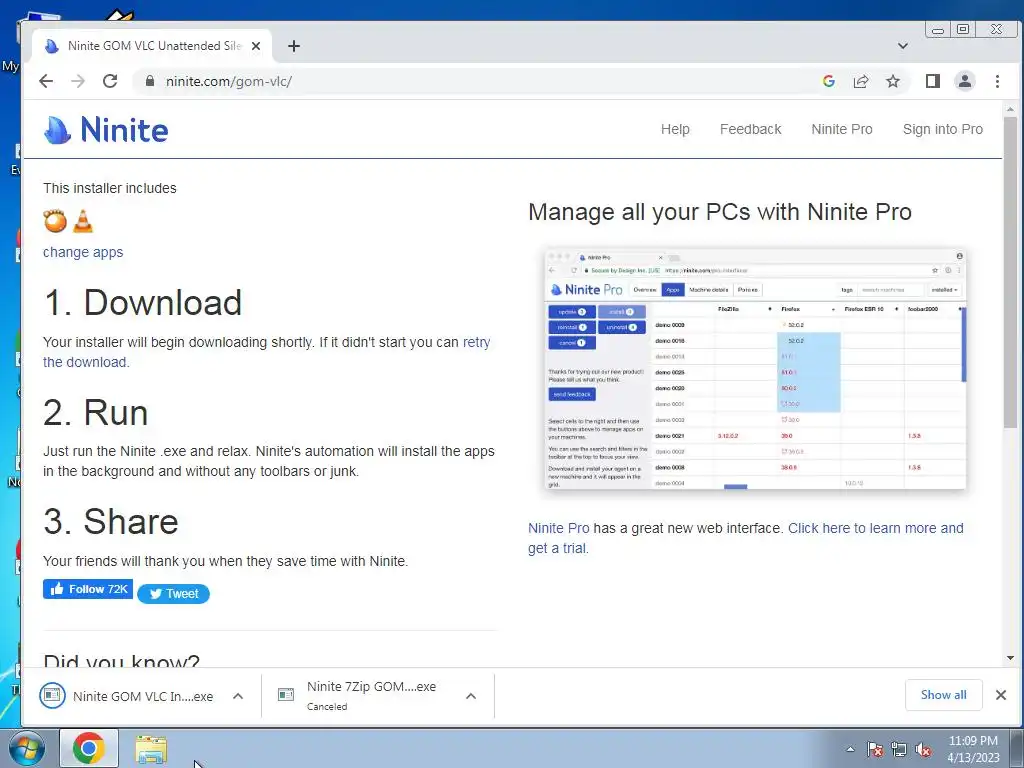The height and width of the screenshot is (768, 1024).
Task: Click Show all downloads
Action: (x=944, y=695)
